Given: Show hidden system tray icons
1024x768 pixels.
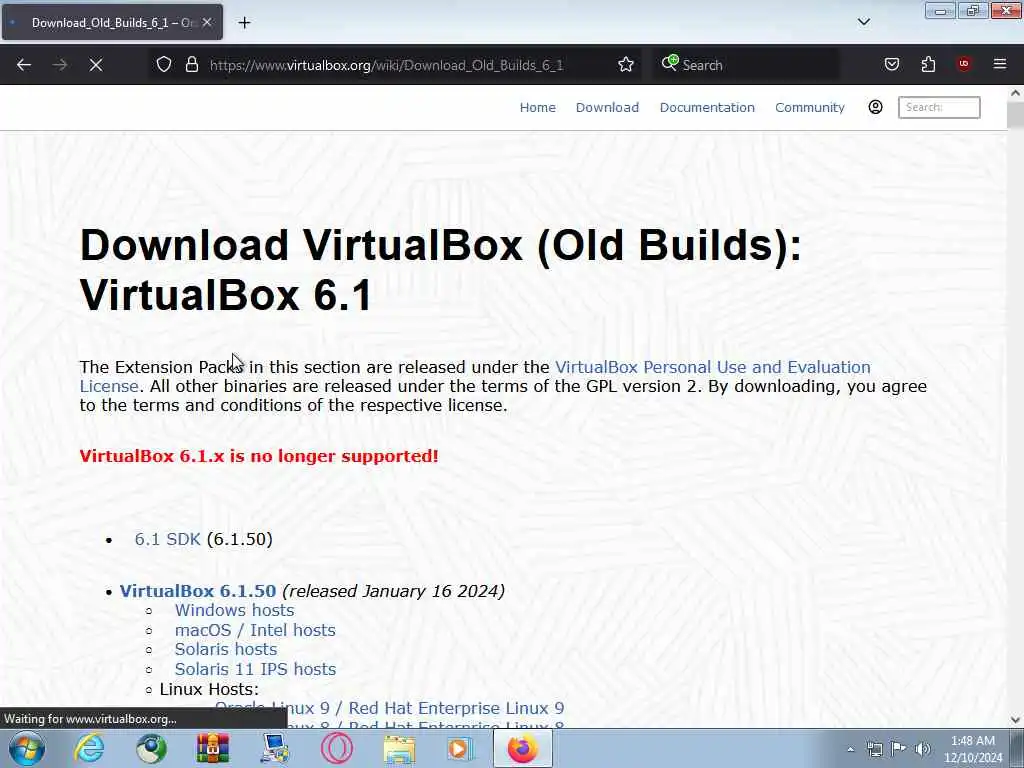Looking at the screenshot, I should point(850,749).
